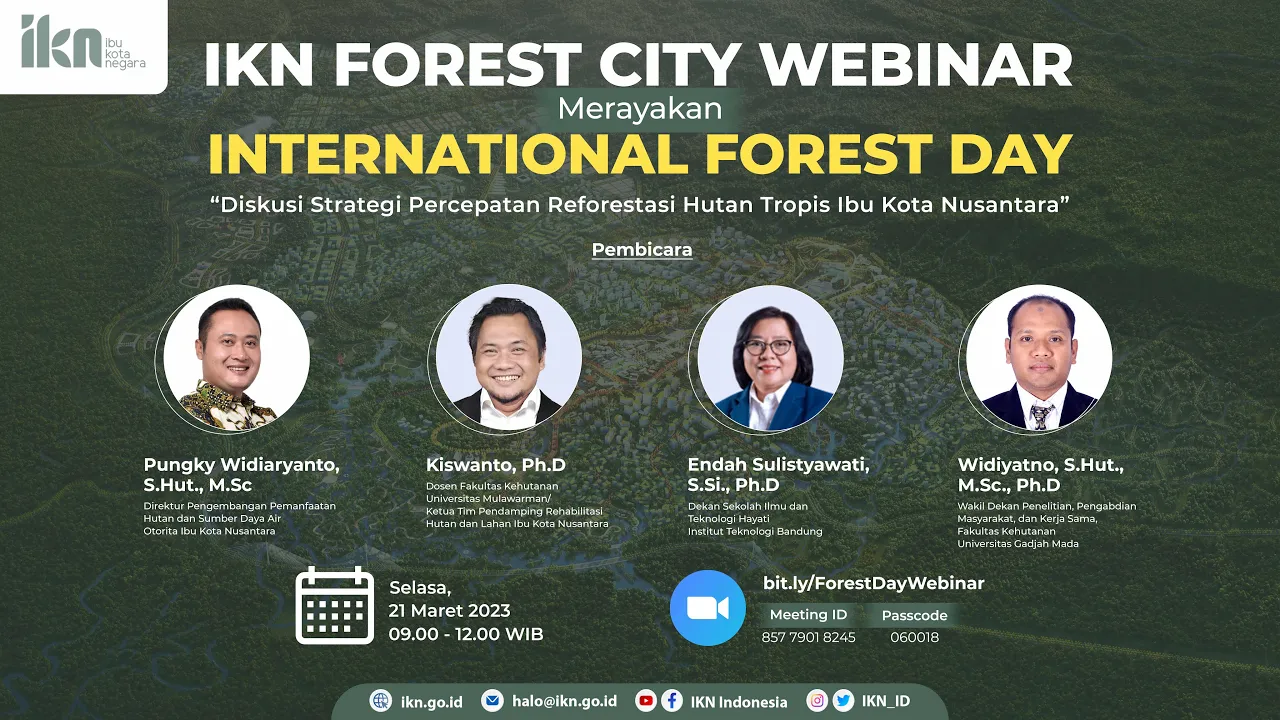1280x720 pixels.
Task: Click the calendar icon beside the date
Action: tap(335, 605)
